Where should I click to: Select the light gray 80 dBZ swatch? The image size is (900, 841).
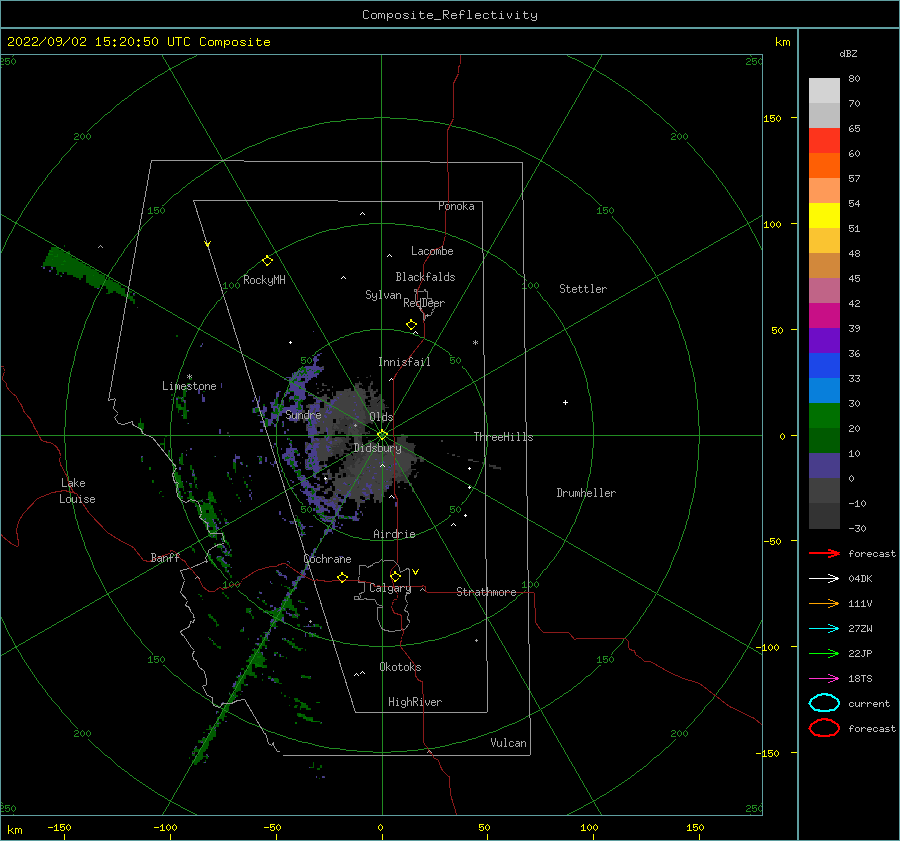(x=824, y=91)
